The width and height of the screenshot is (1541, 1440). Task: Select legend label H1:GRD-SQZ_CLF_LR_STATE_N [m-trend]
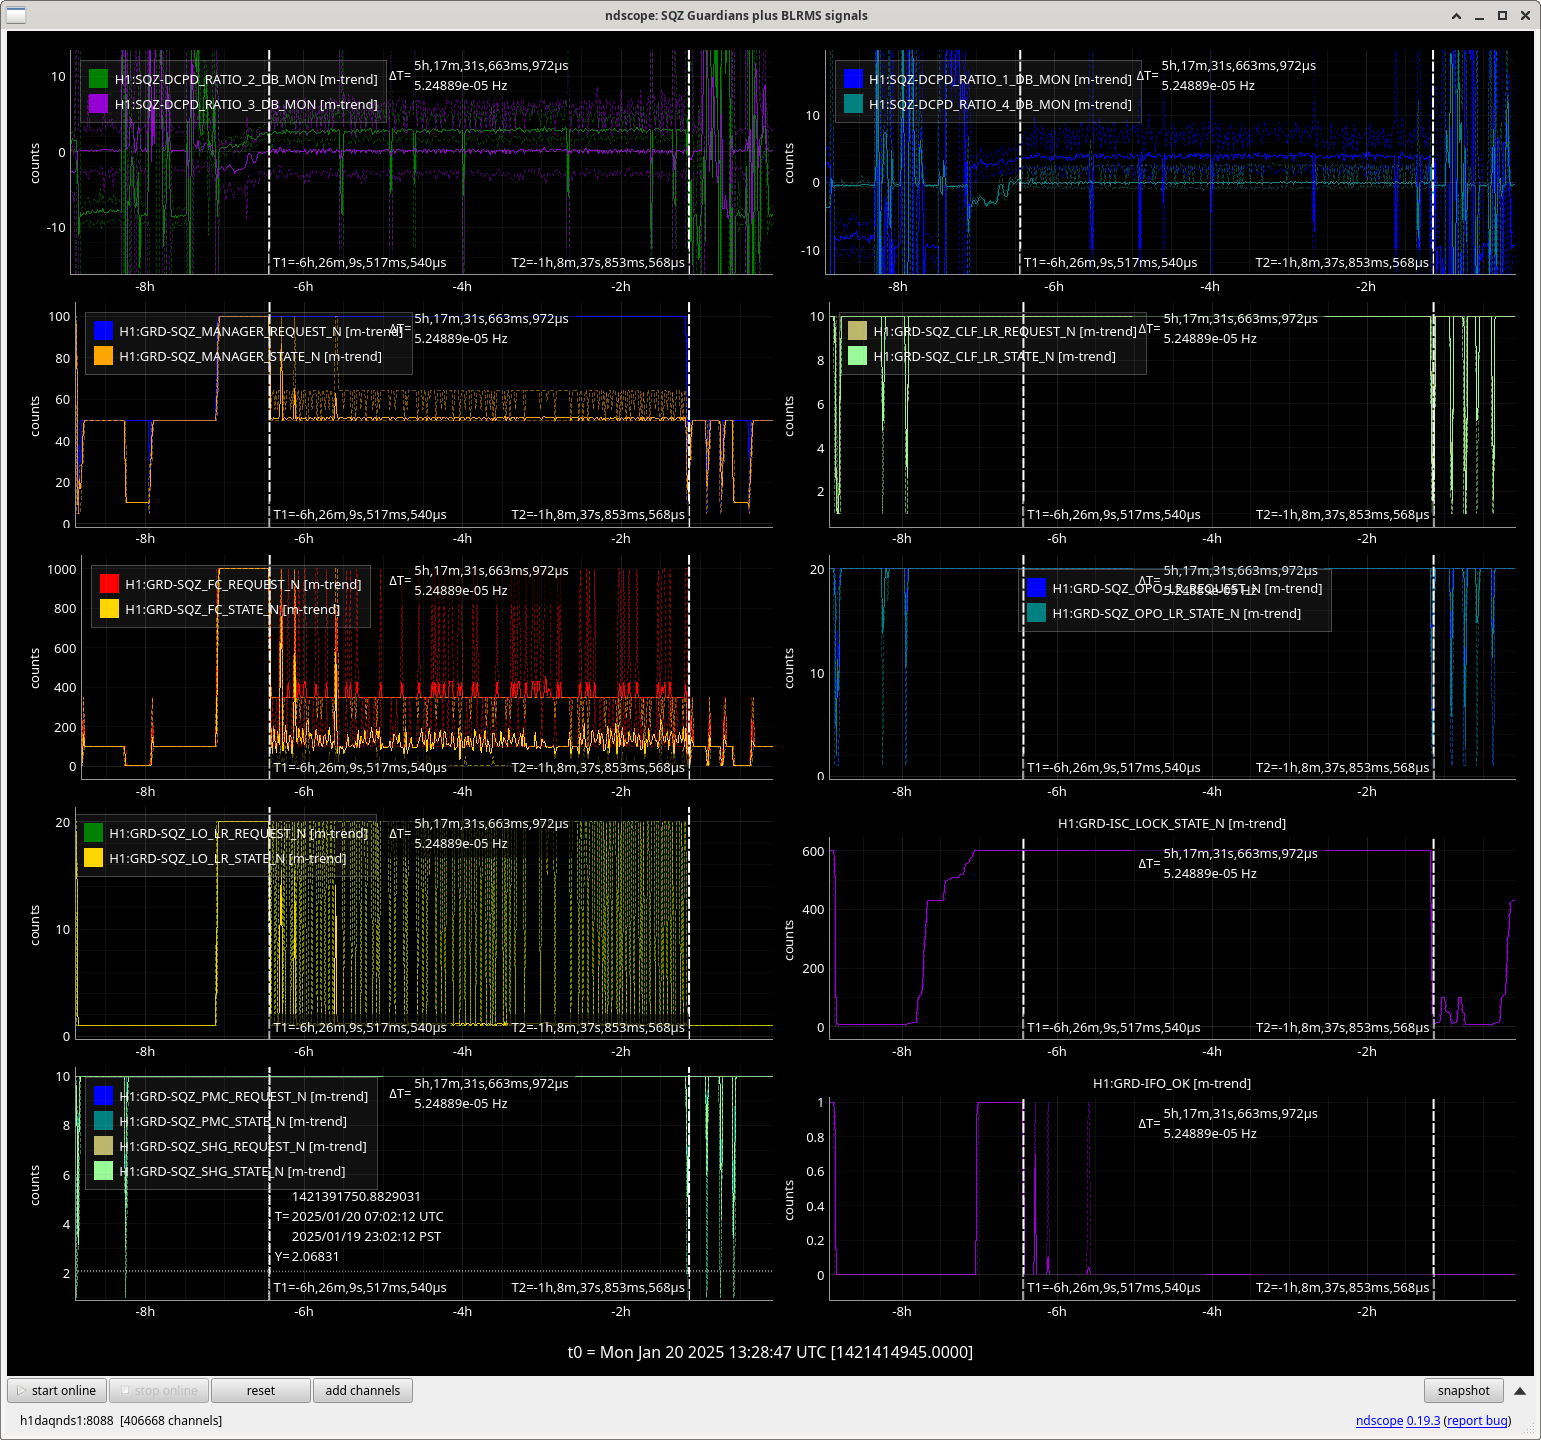994,356
